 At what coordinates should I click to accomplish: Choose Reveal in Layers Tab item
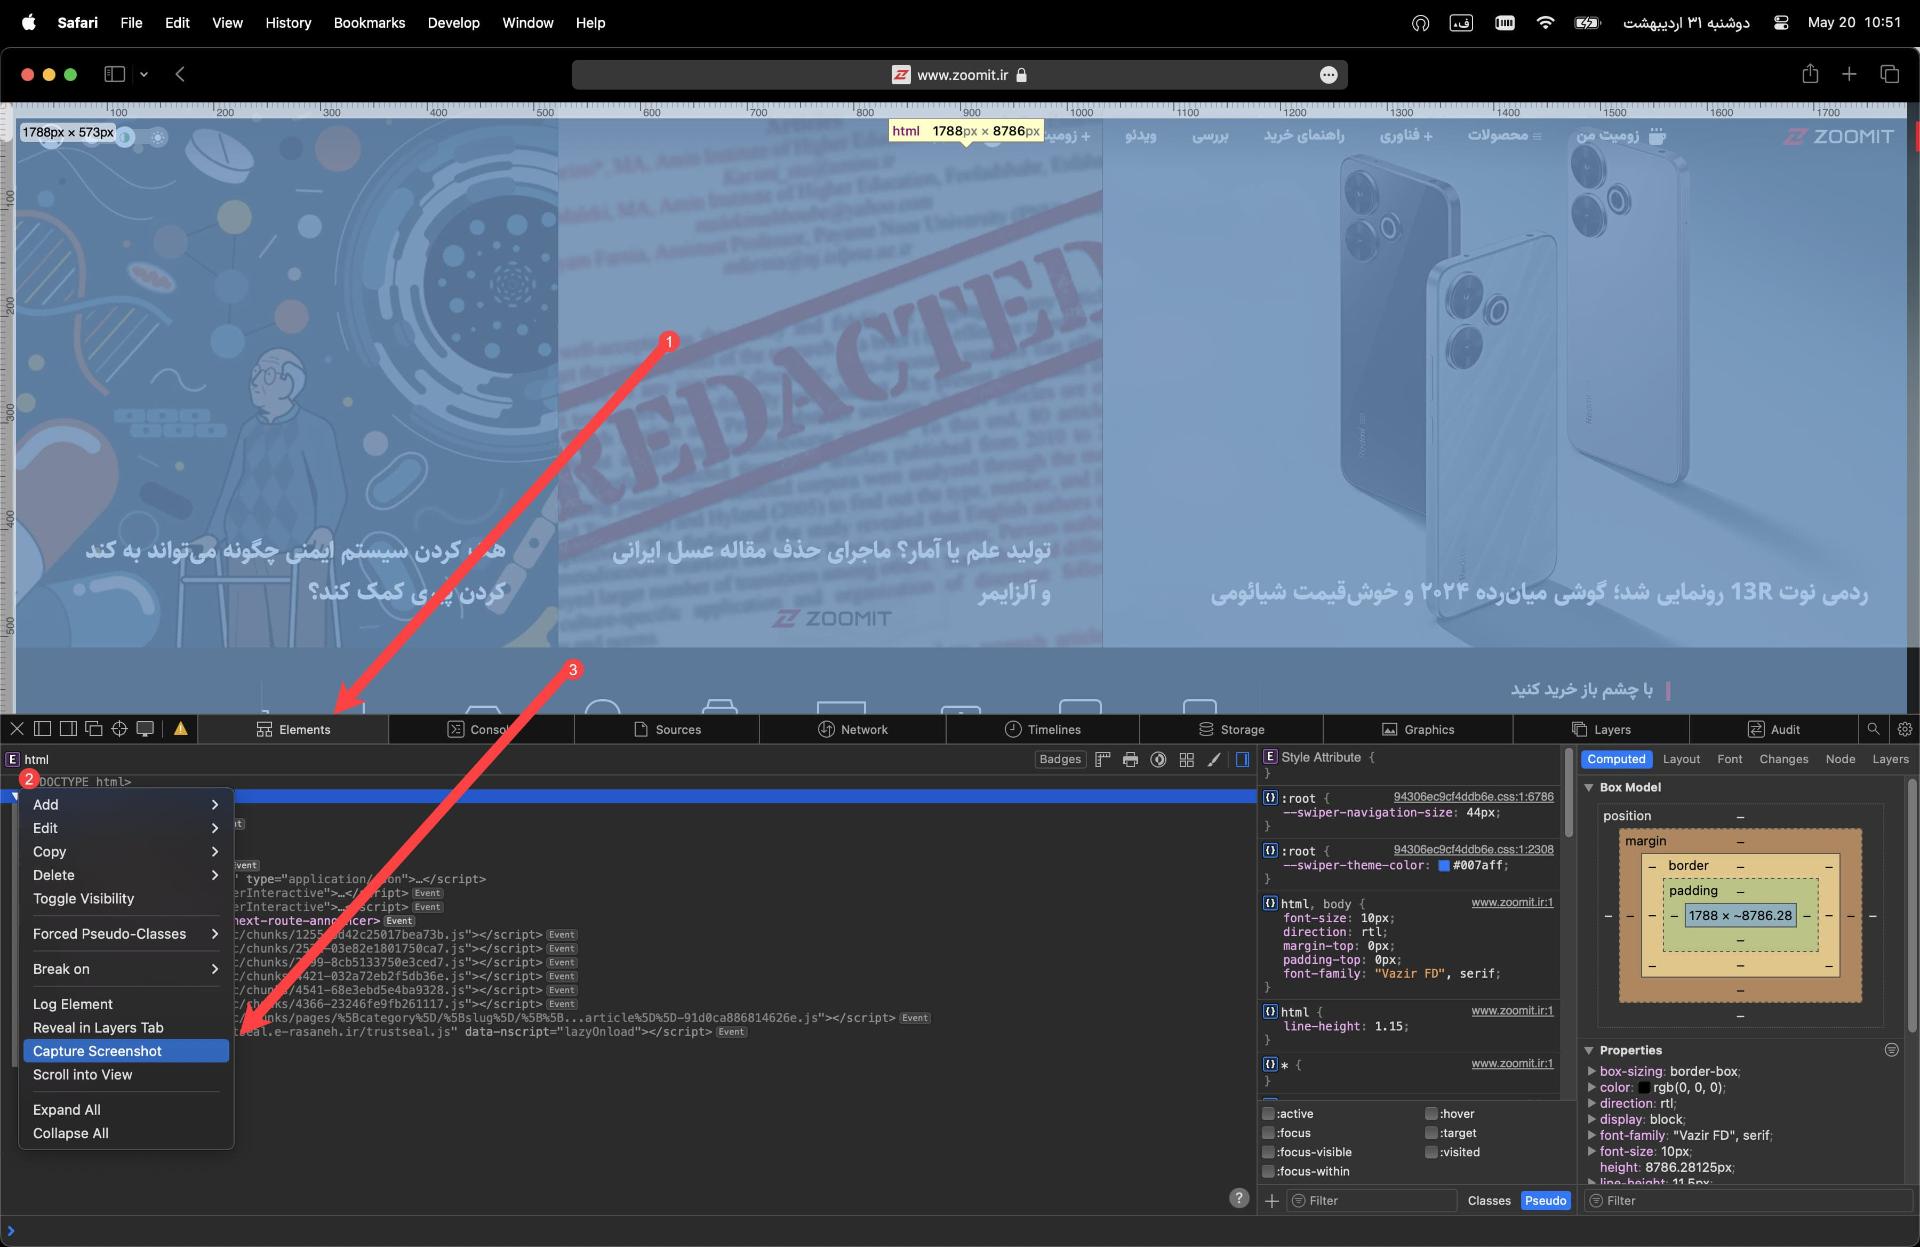tap(126, 1028)
